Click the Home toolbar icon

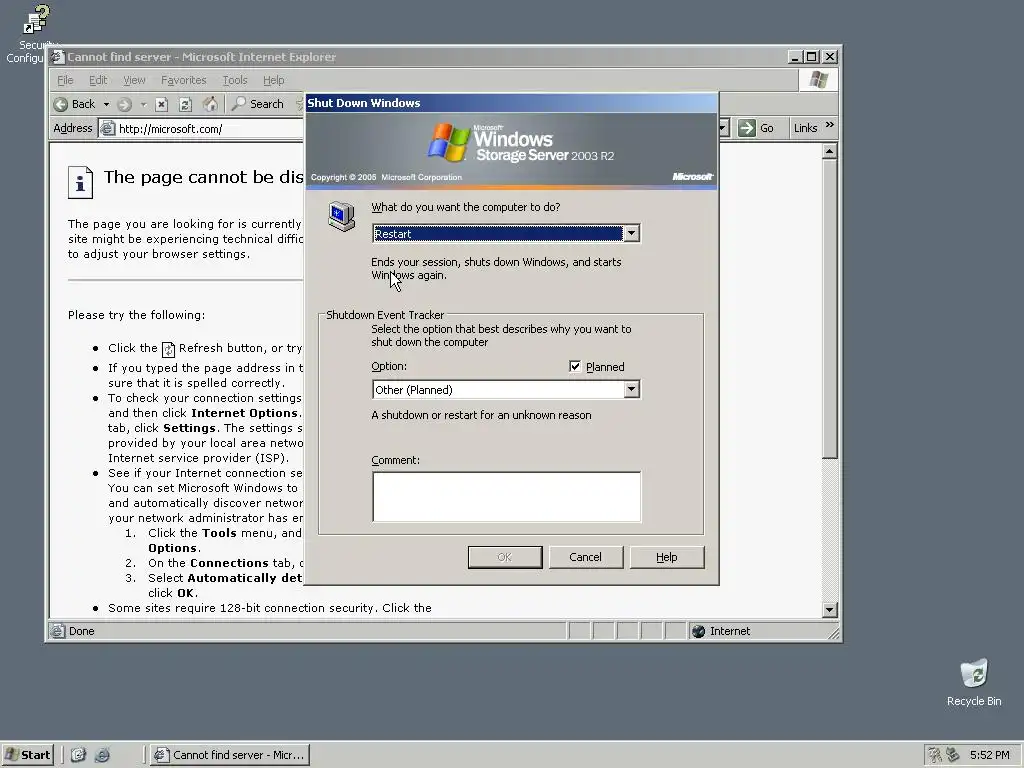click(210, 104)
